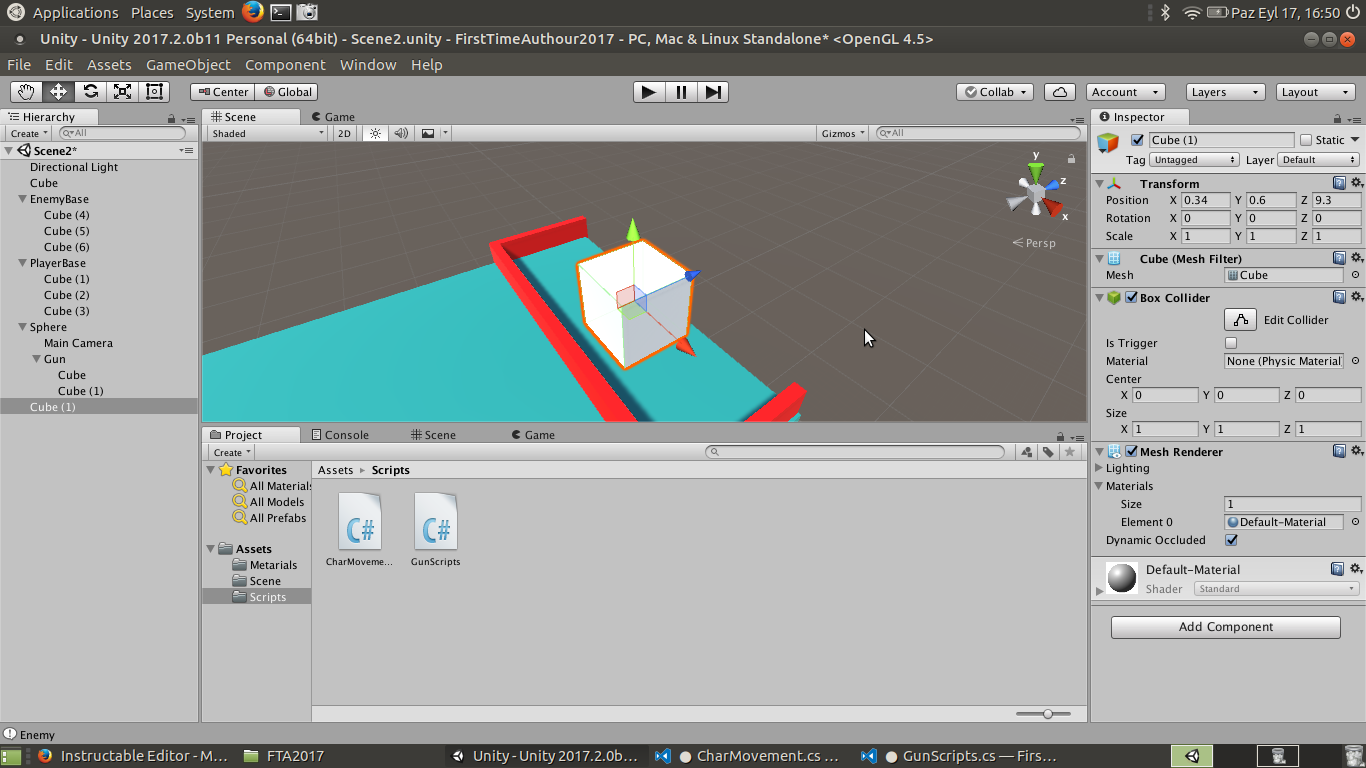The image size is (1366, 768).
Task: Select the Scale tool
Action: tap(123, 92)
